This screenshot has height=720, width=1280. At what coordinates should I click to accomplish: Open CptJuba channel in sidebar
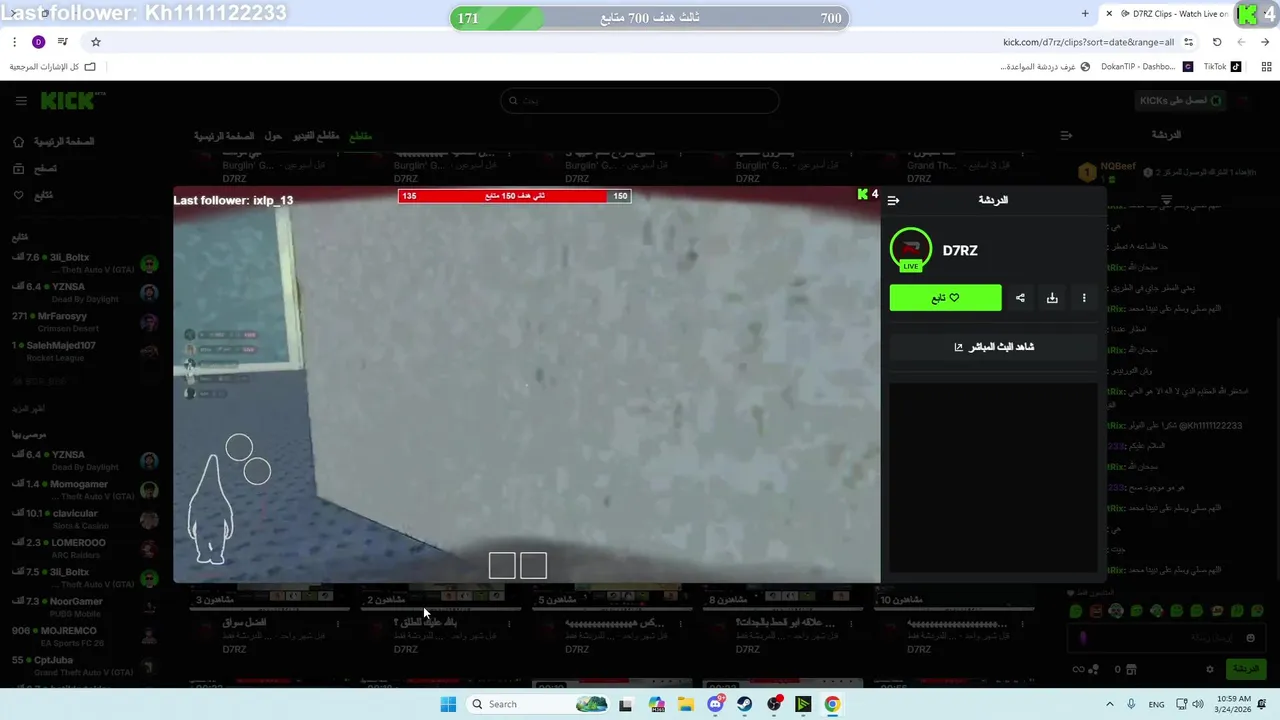coord(85,666)
